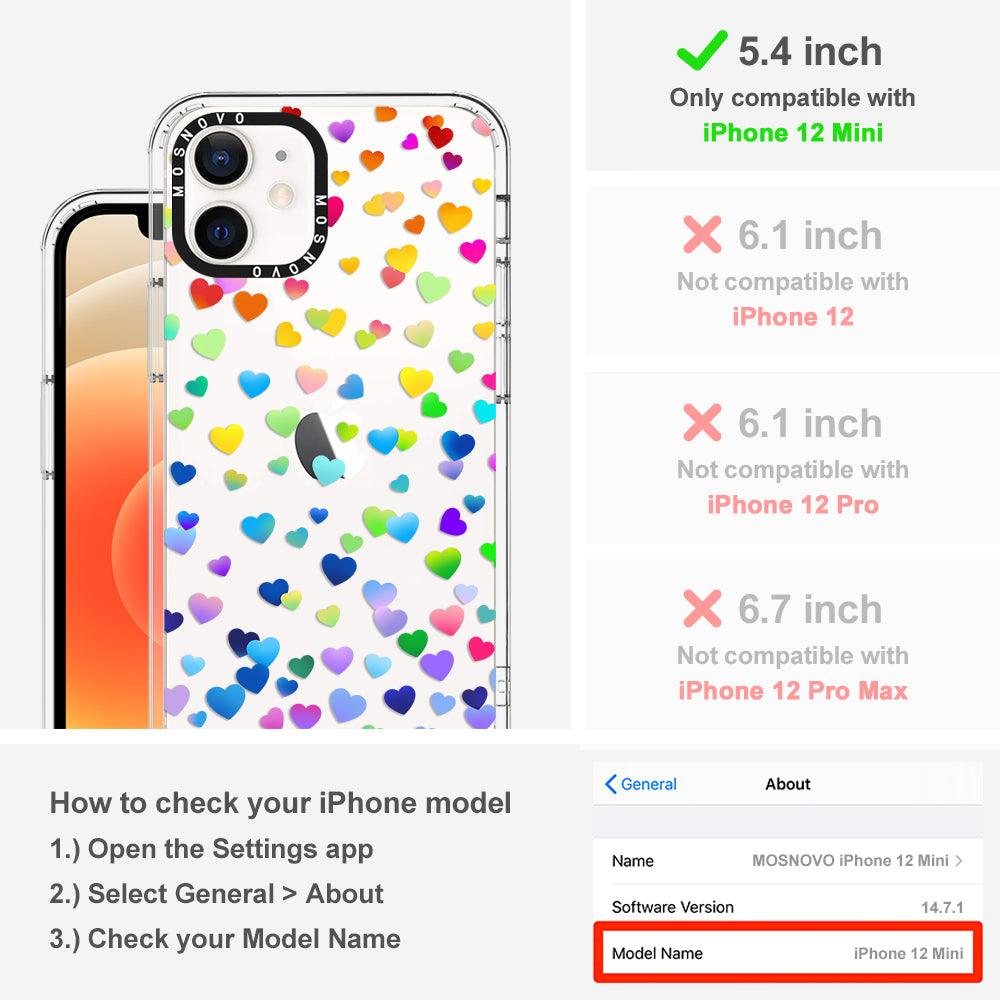
Task: Click the camera flash on the phone
Action: 281,195
